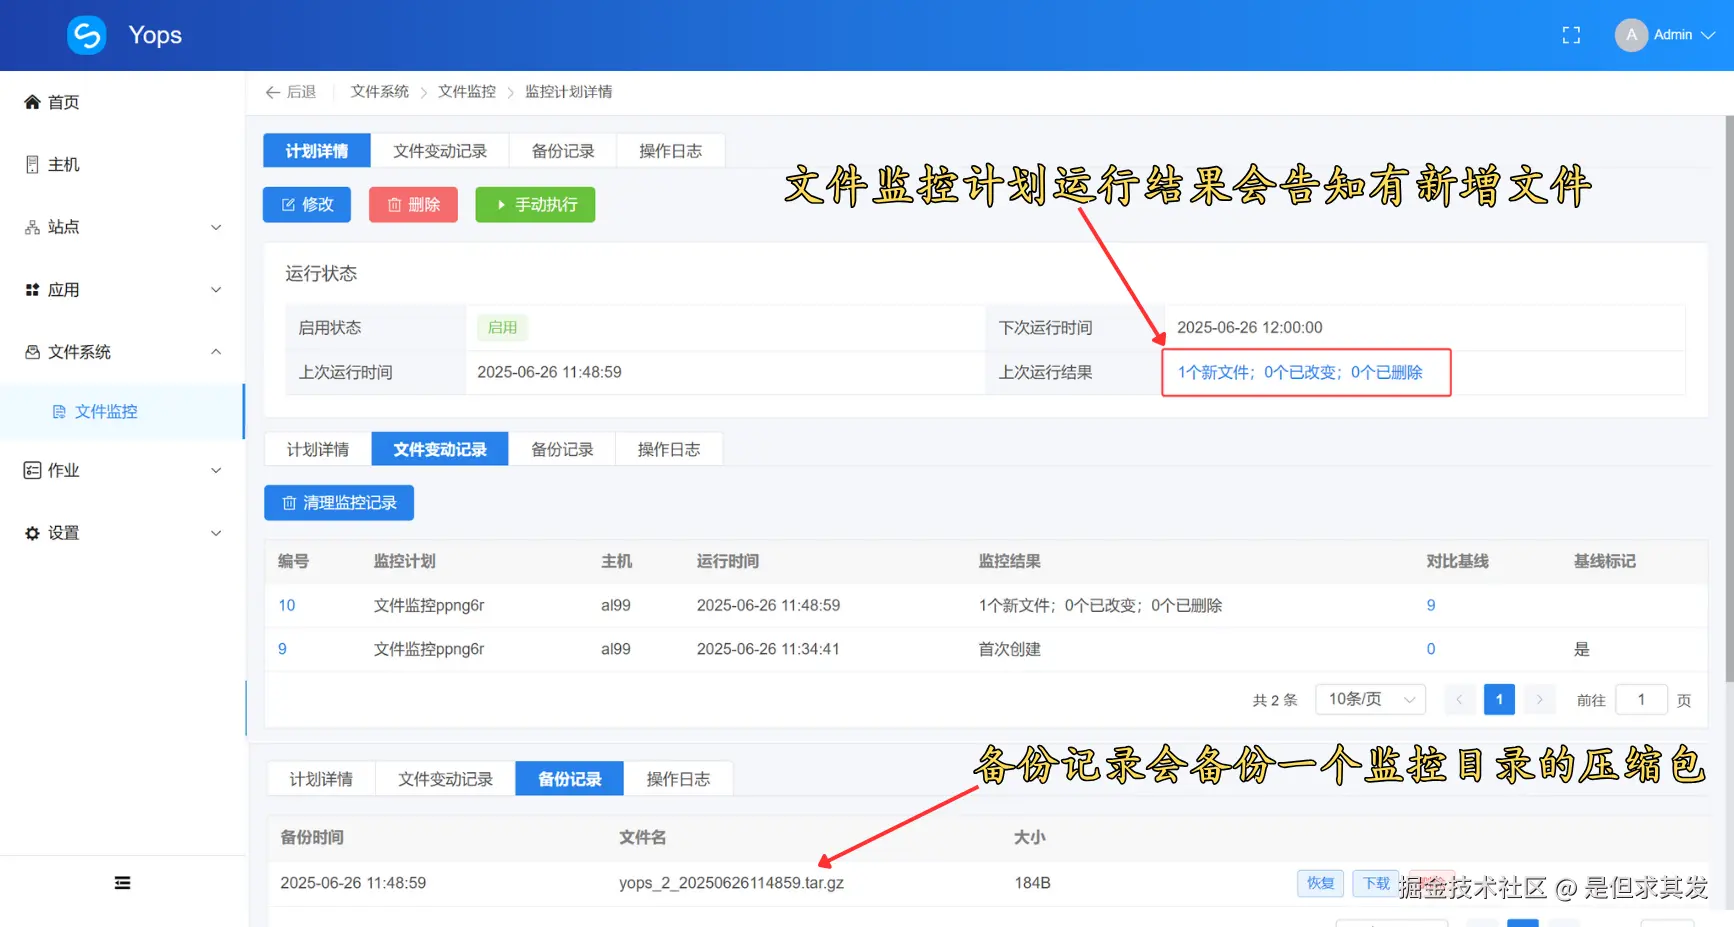
Task: Click the 作业 jobs icon
Action: click(30, 470)
